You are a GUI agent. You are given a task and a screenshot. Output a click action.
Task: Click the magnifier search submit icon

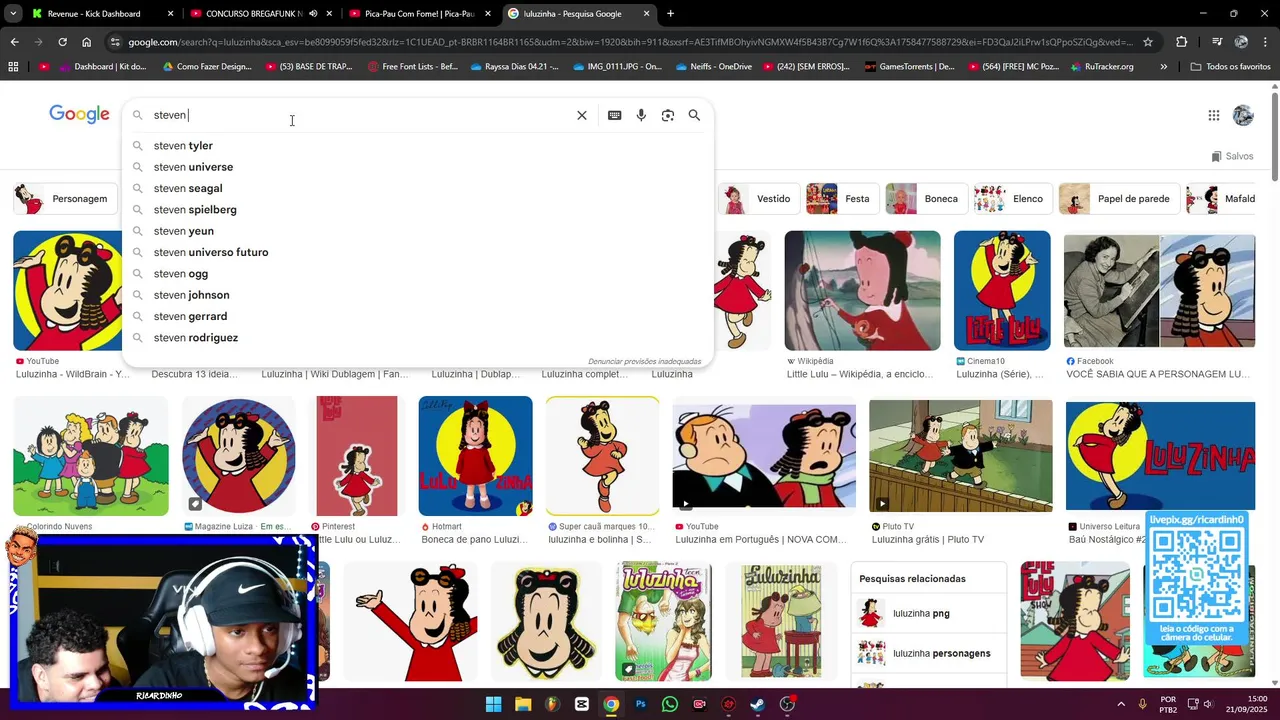click(694, 115)
